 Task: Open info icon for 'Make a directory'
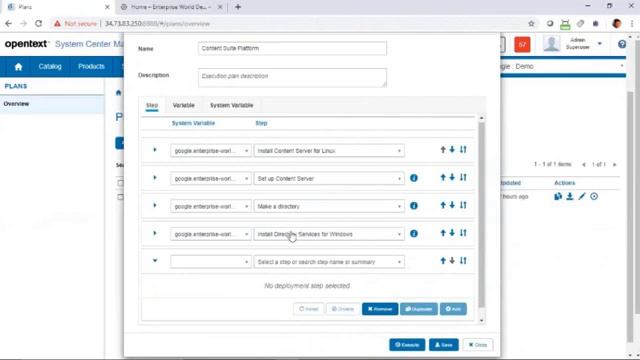point(413,206)
